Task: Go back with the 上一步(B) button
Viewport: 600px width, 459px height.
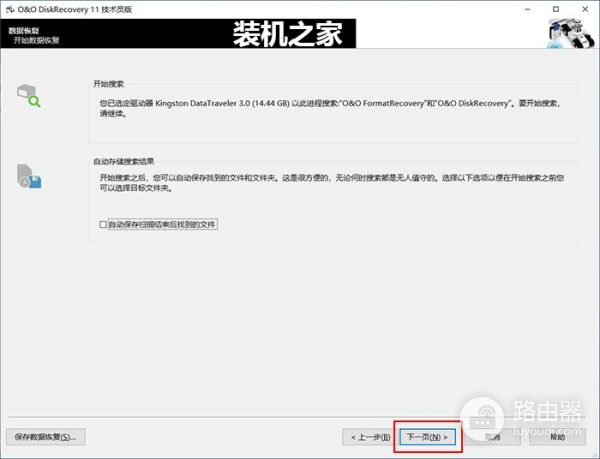Action: tap(370, 437)
